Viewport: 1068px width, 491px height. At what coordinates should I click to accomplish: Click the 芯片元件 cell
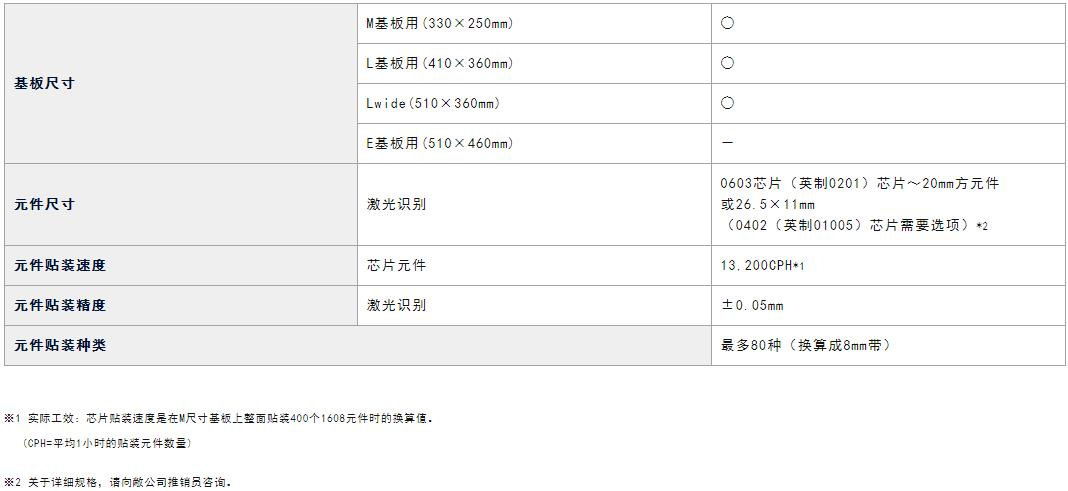[x=396, y=265]
